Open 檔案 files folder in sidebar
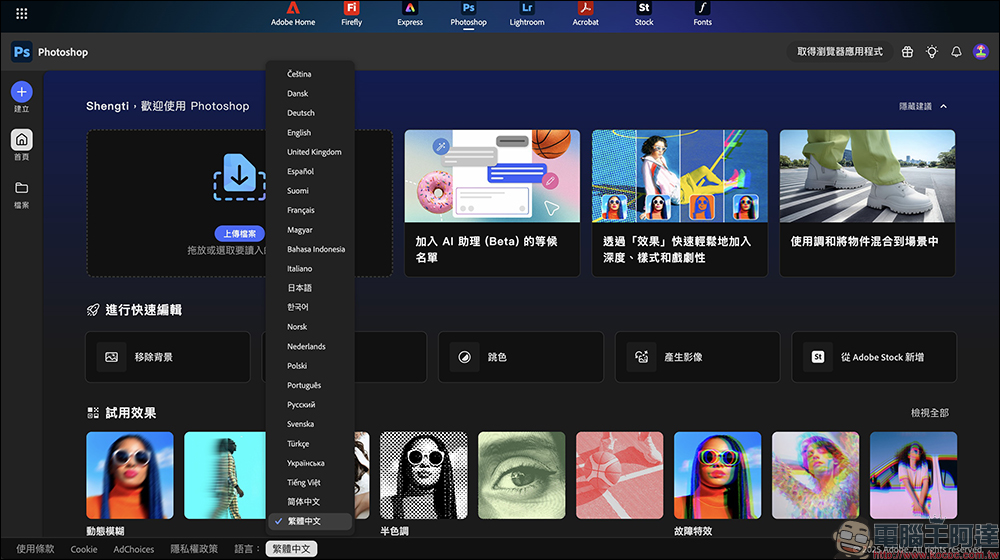The width and height of the screenshot is (1000, 560). 22,195
